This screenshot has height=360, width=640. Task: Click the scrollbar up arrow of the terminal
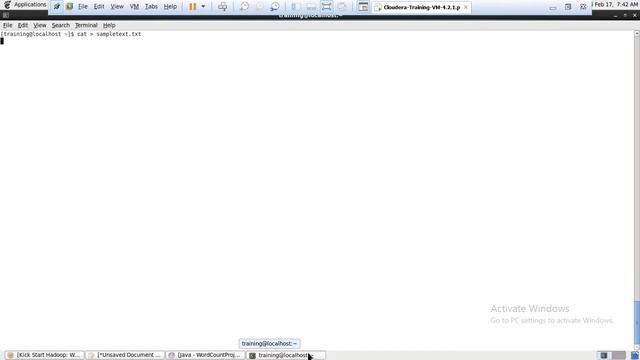coord(637,33)
